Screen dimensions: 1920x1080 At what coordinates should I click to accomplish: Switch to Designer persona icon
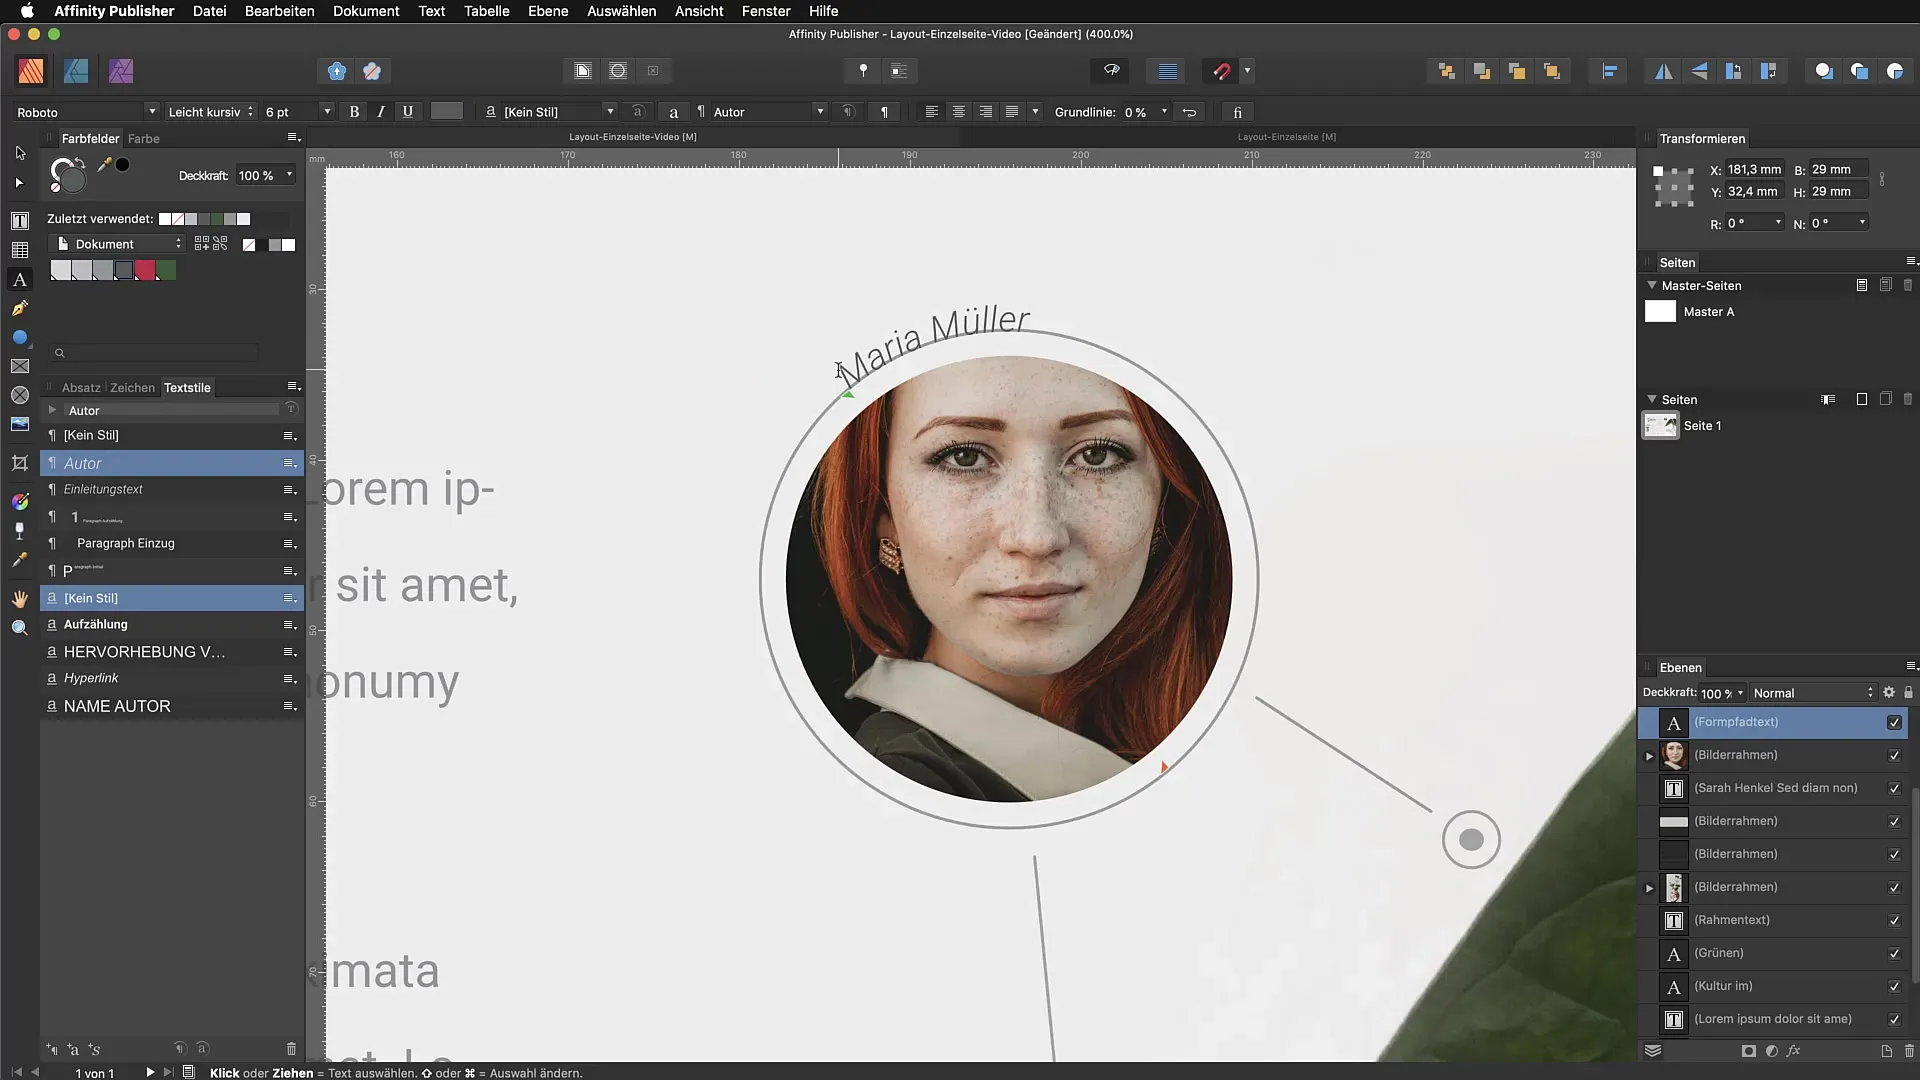pyautogui.click(x=76, y=71)
